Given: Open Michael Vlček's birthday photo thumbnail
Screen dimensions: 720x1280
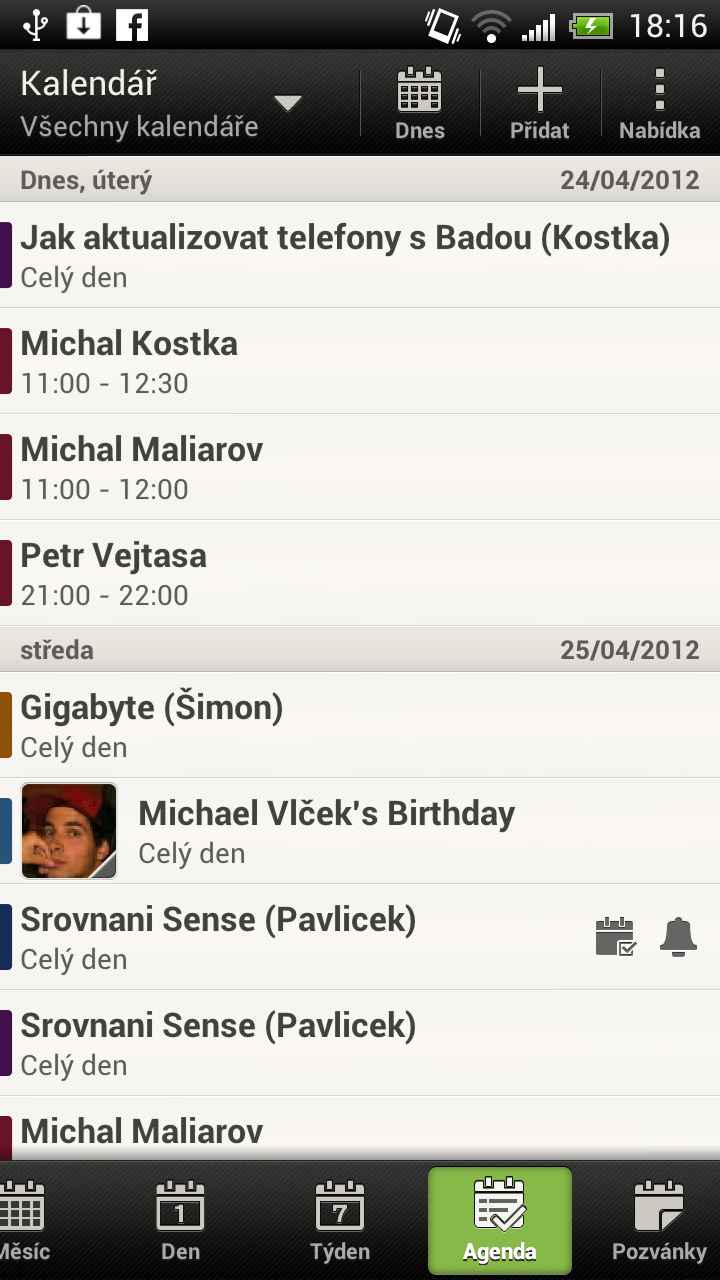Looking at the screenshot, I should pyautogui.click(x=69, y=831).
